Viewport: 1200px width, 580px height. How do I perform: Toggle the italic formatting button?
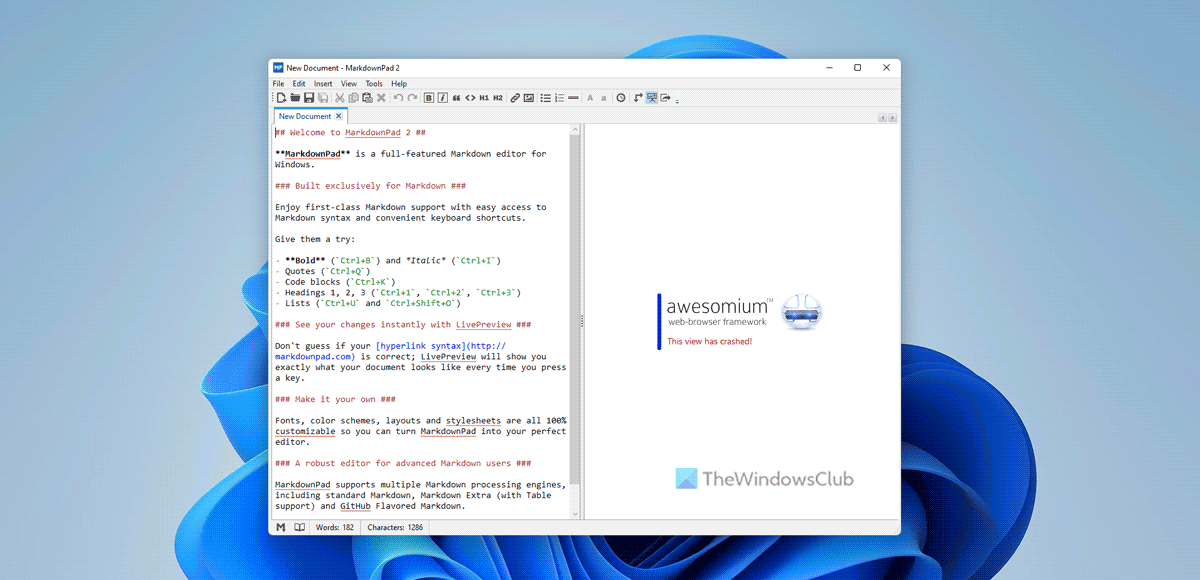click(442, 98)
